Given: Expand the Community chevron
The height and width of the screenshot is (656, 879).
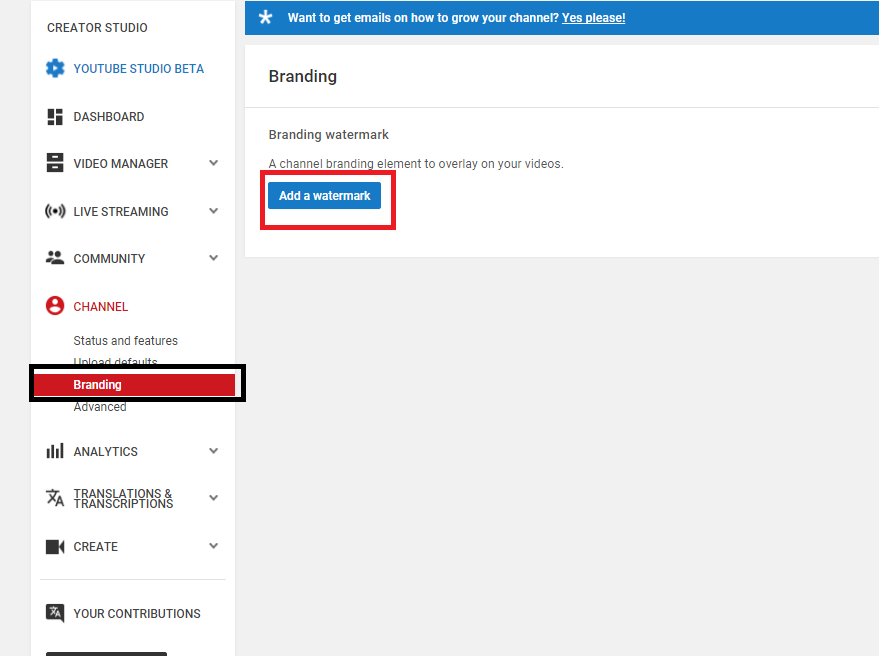Looking at the screenshot, I should click(x=214, y=258).
